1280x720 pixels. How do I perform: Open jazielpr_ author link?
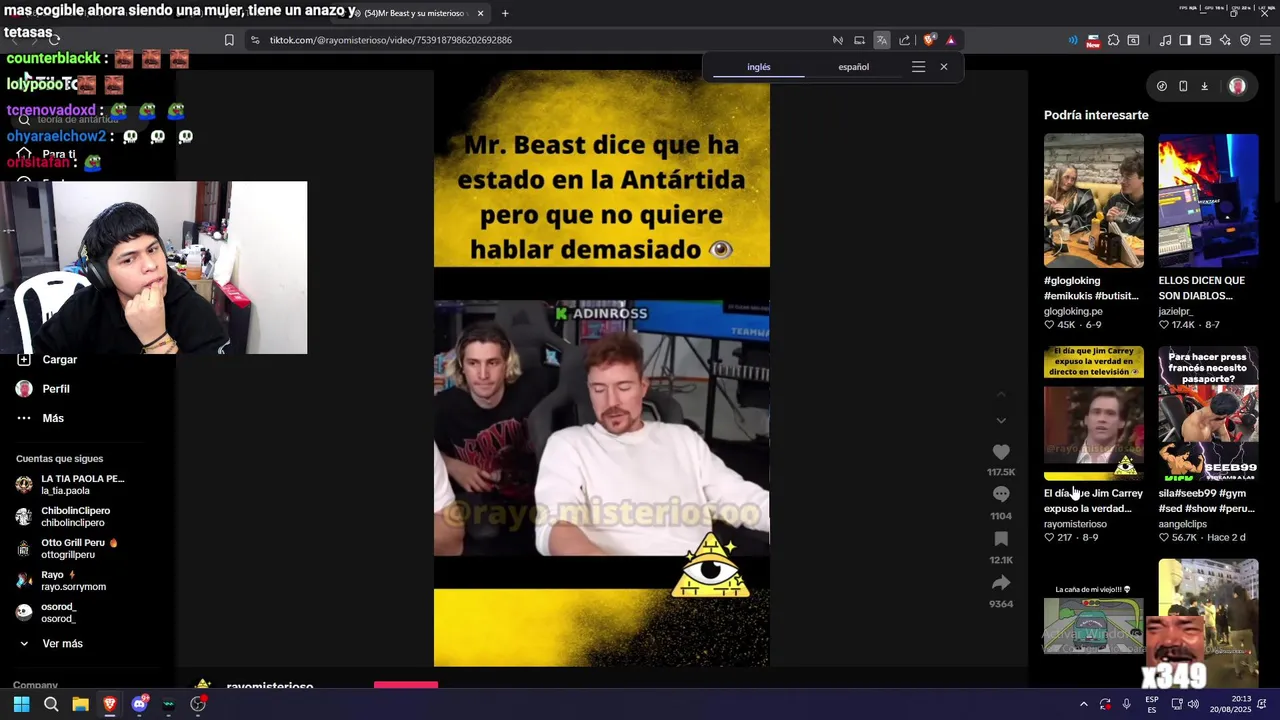tap(1178, 311)
